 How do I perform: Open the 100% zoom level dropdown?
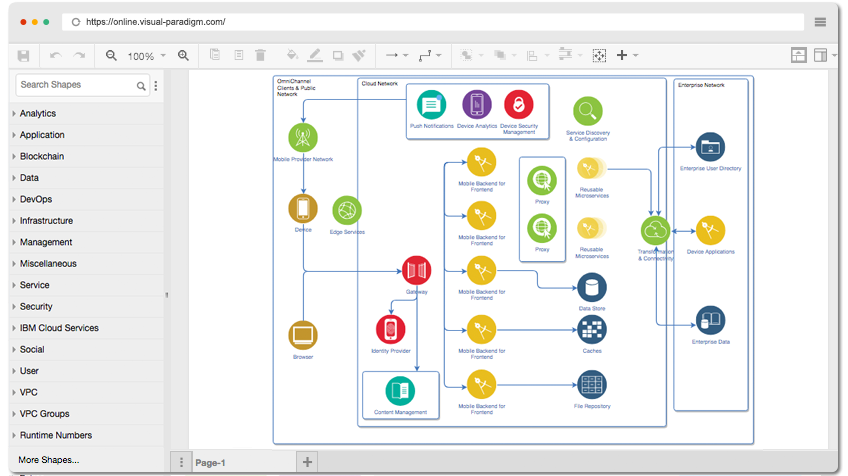pyautogui.click(x=147, y=56)
